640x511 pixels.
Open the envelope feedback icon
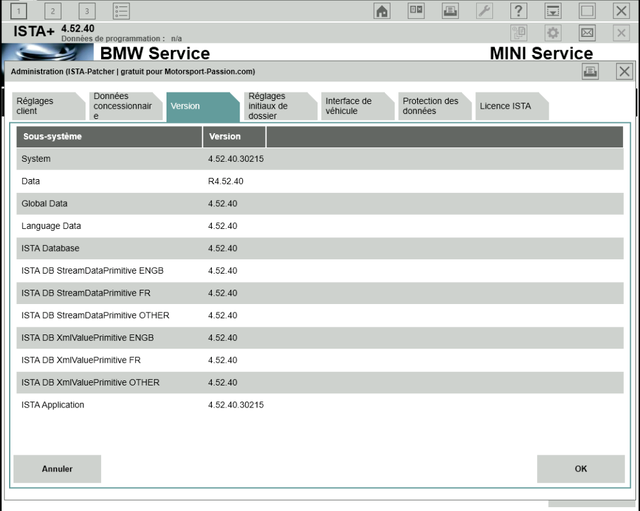(587, 33)
